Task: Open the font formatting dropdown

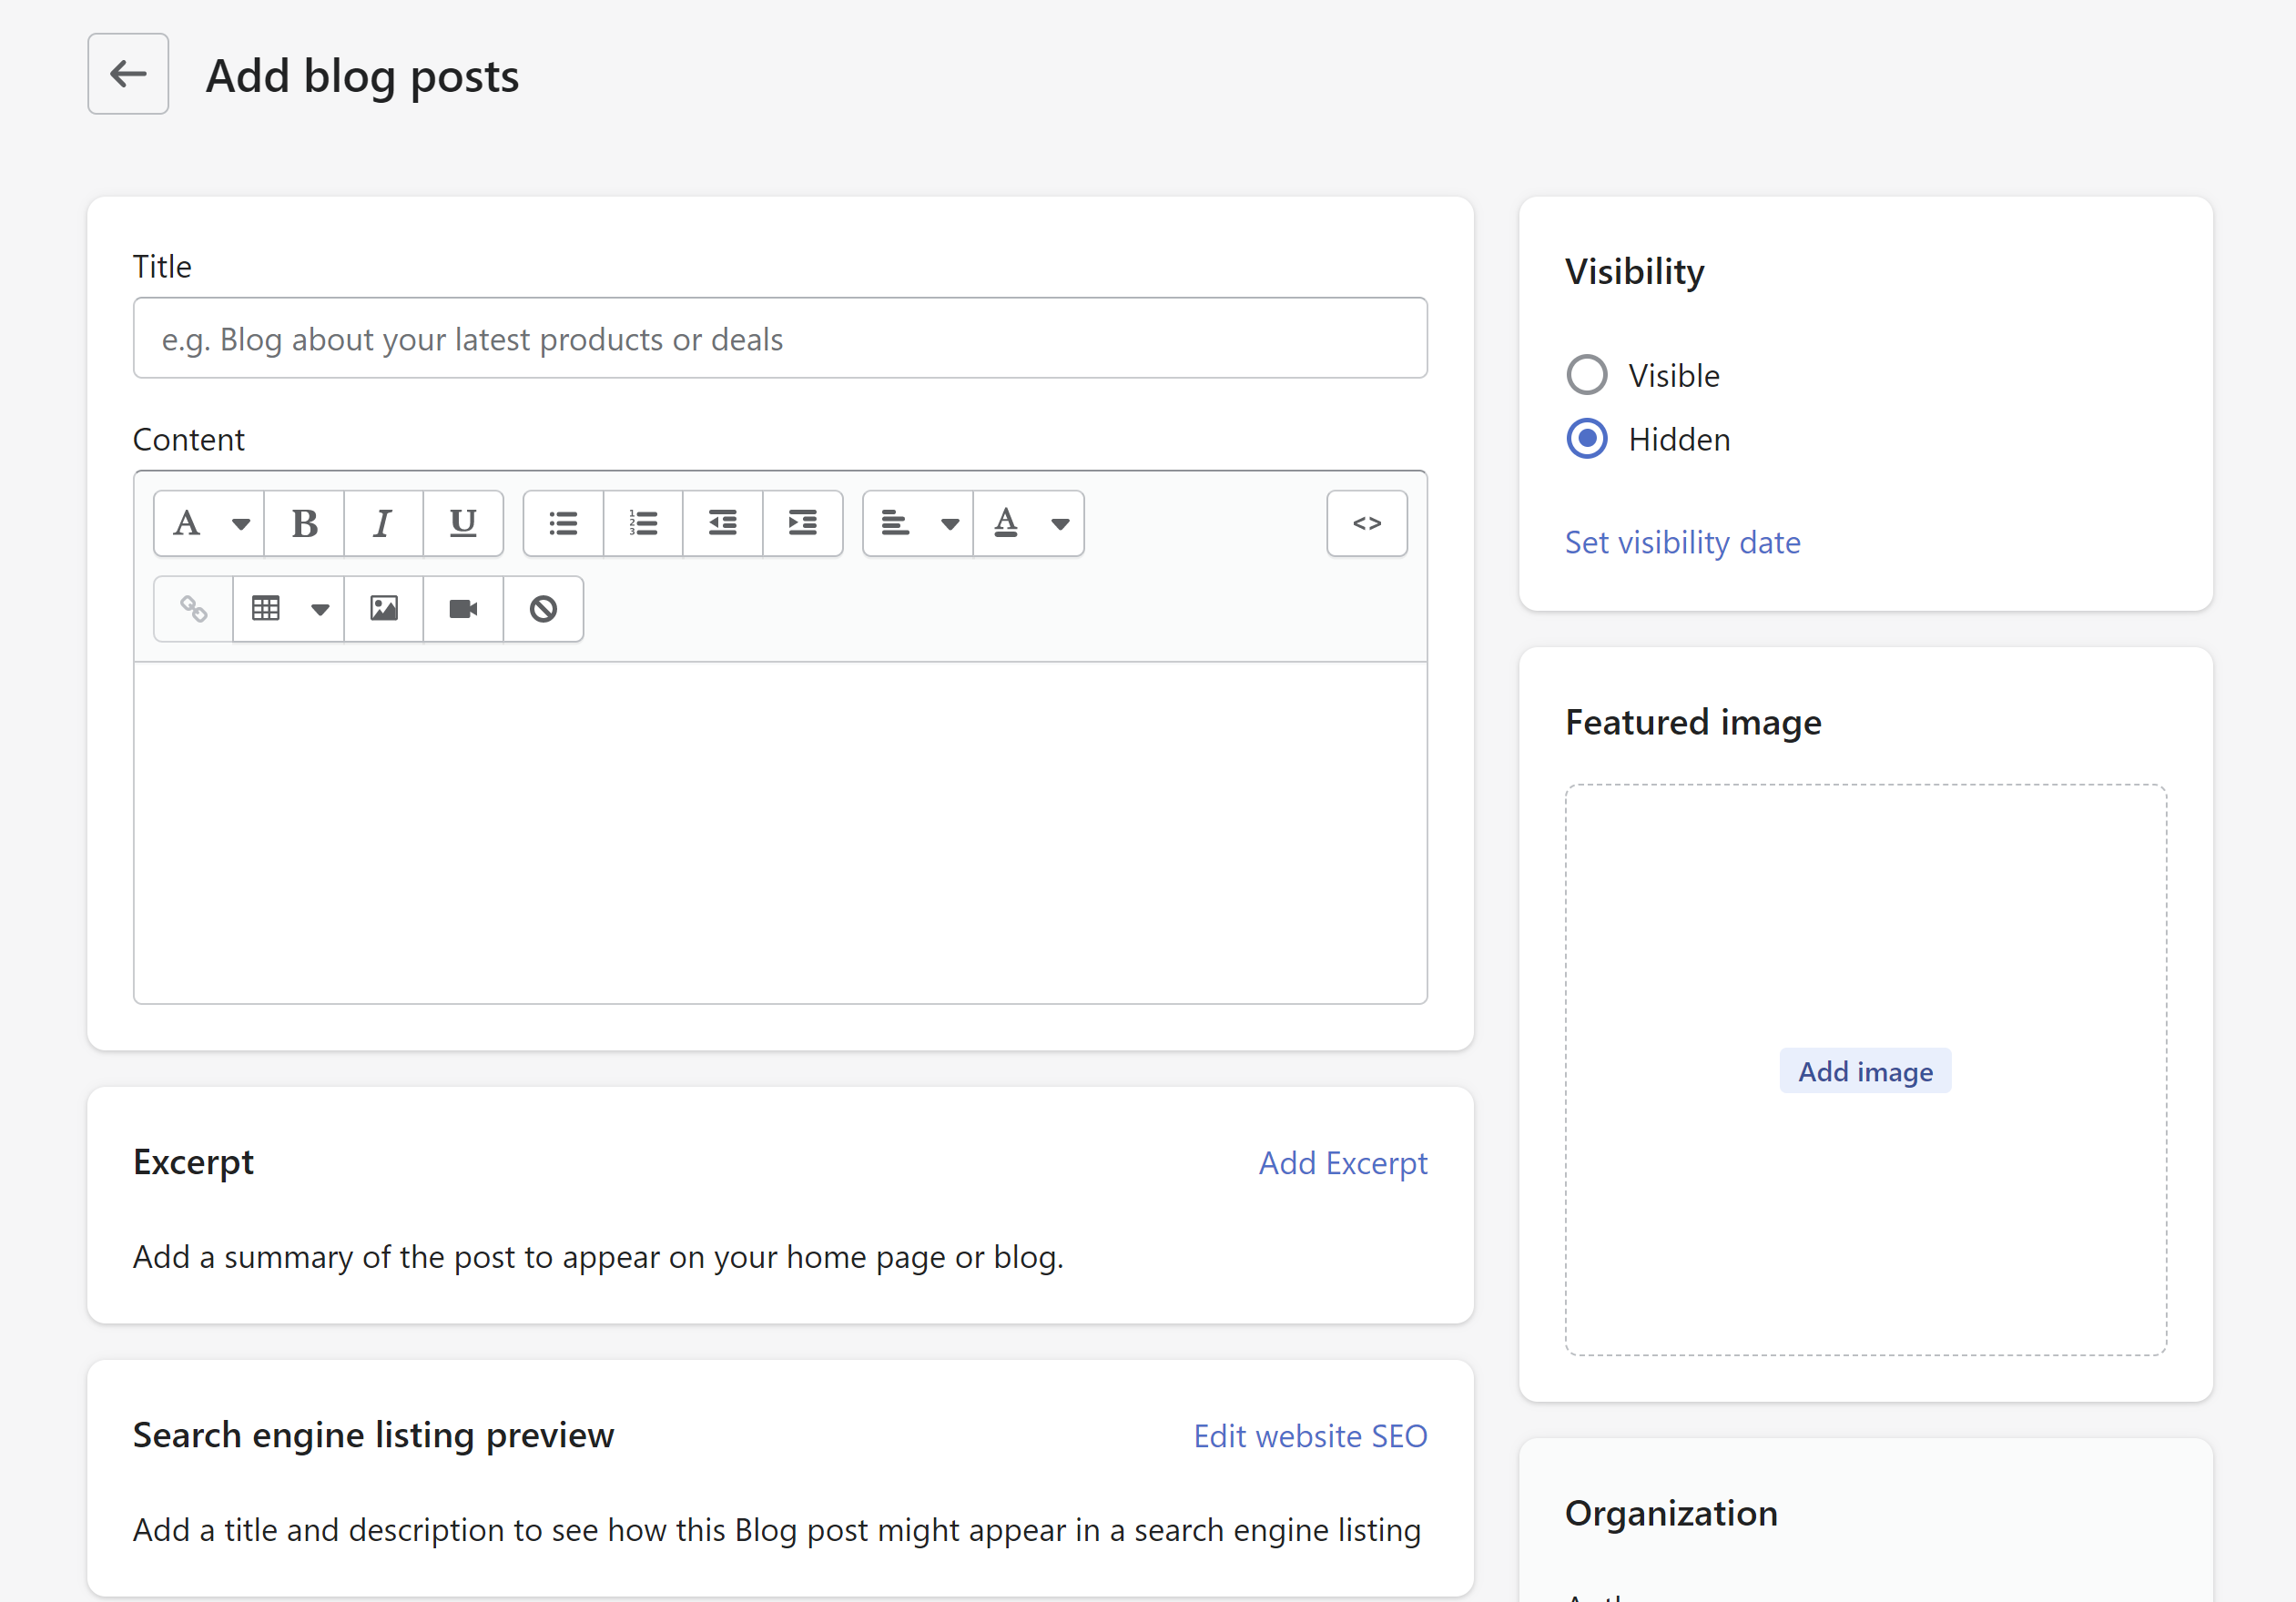Action: tap(210, 523)
